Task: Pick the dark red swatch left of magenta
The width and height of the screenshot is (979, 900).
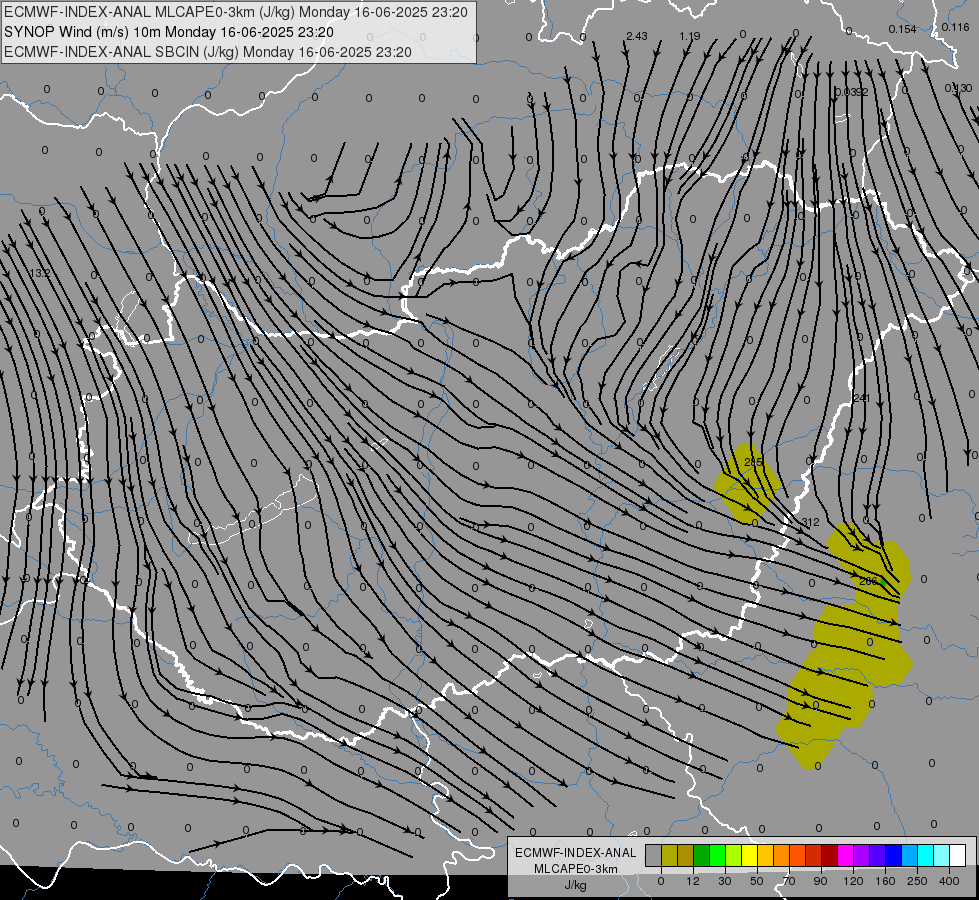Action: pos(830,855)
